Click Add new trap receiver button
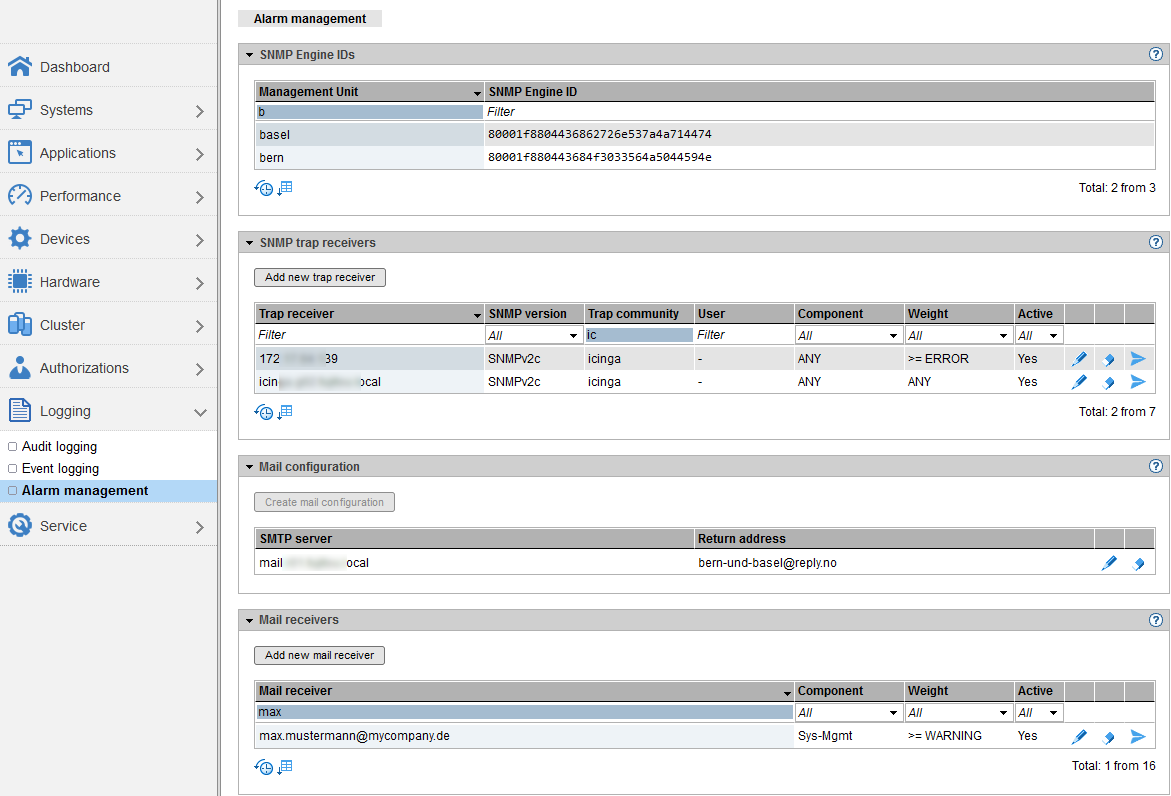1171x796 pixels. point(320,277)
